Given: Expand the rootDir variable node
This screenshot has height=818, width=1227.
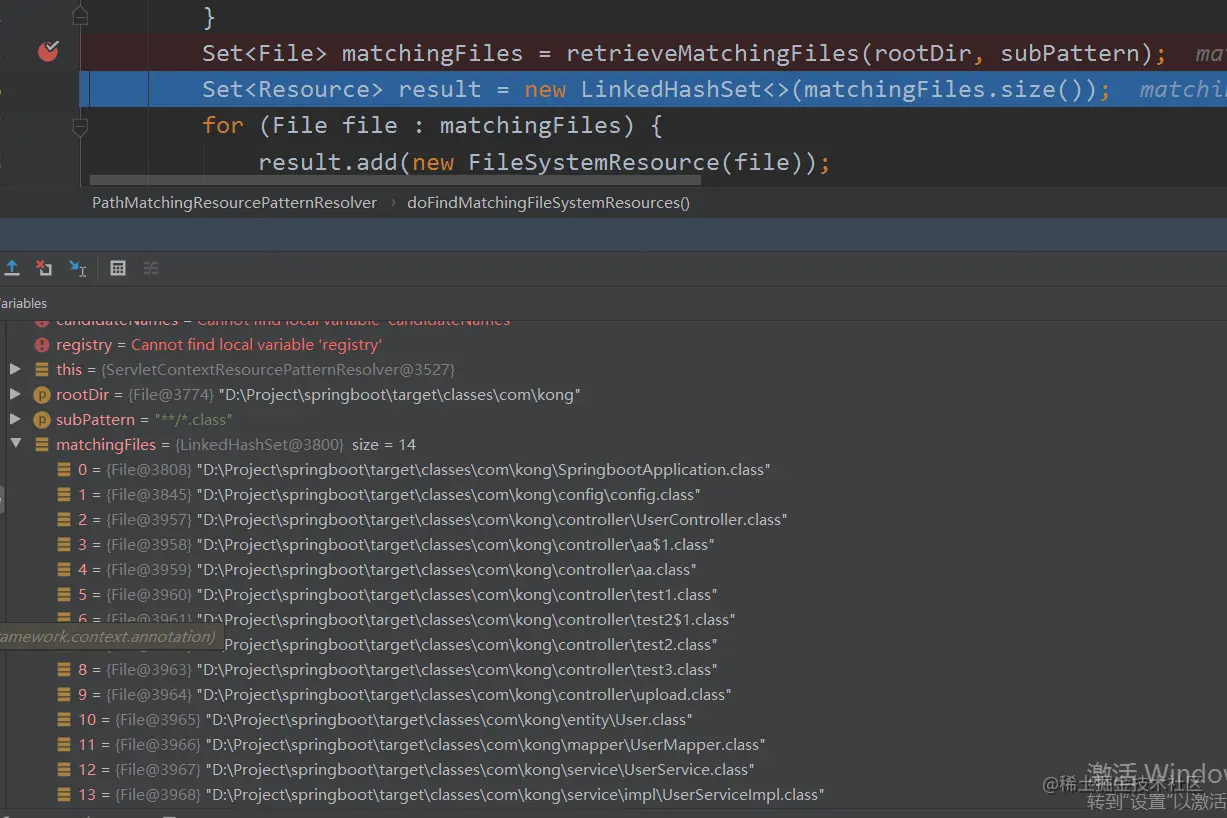Looking at the screenshot, I should [15, 394].
